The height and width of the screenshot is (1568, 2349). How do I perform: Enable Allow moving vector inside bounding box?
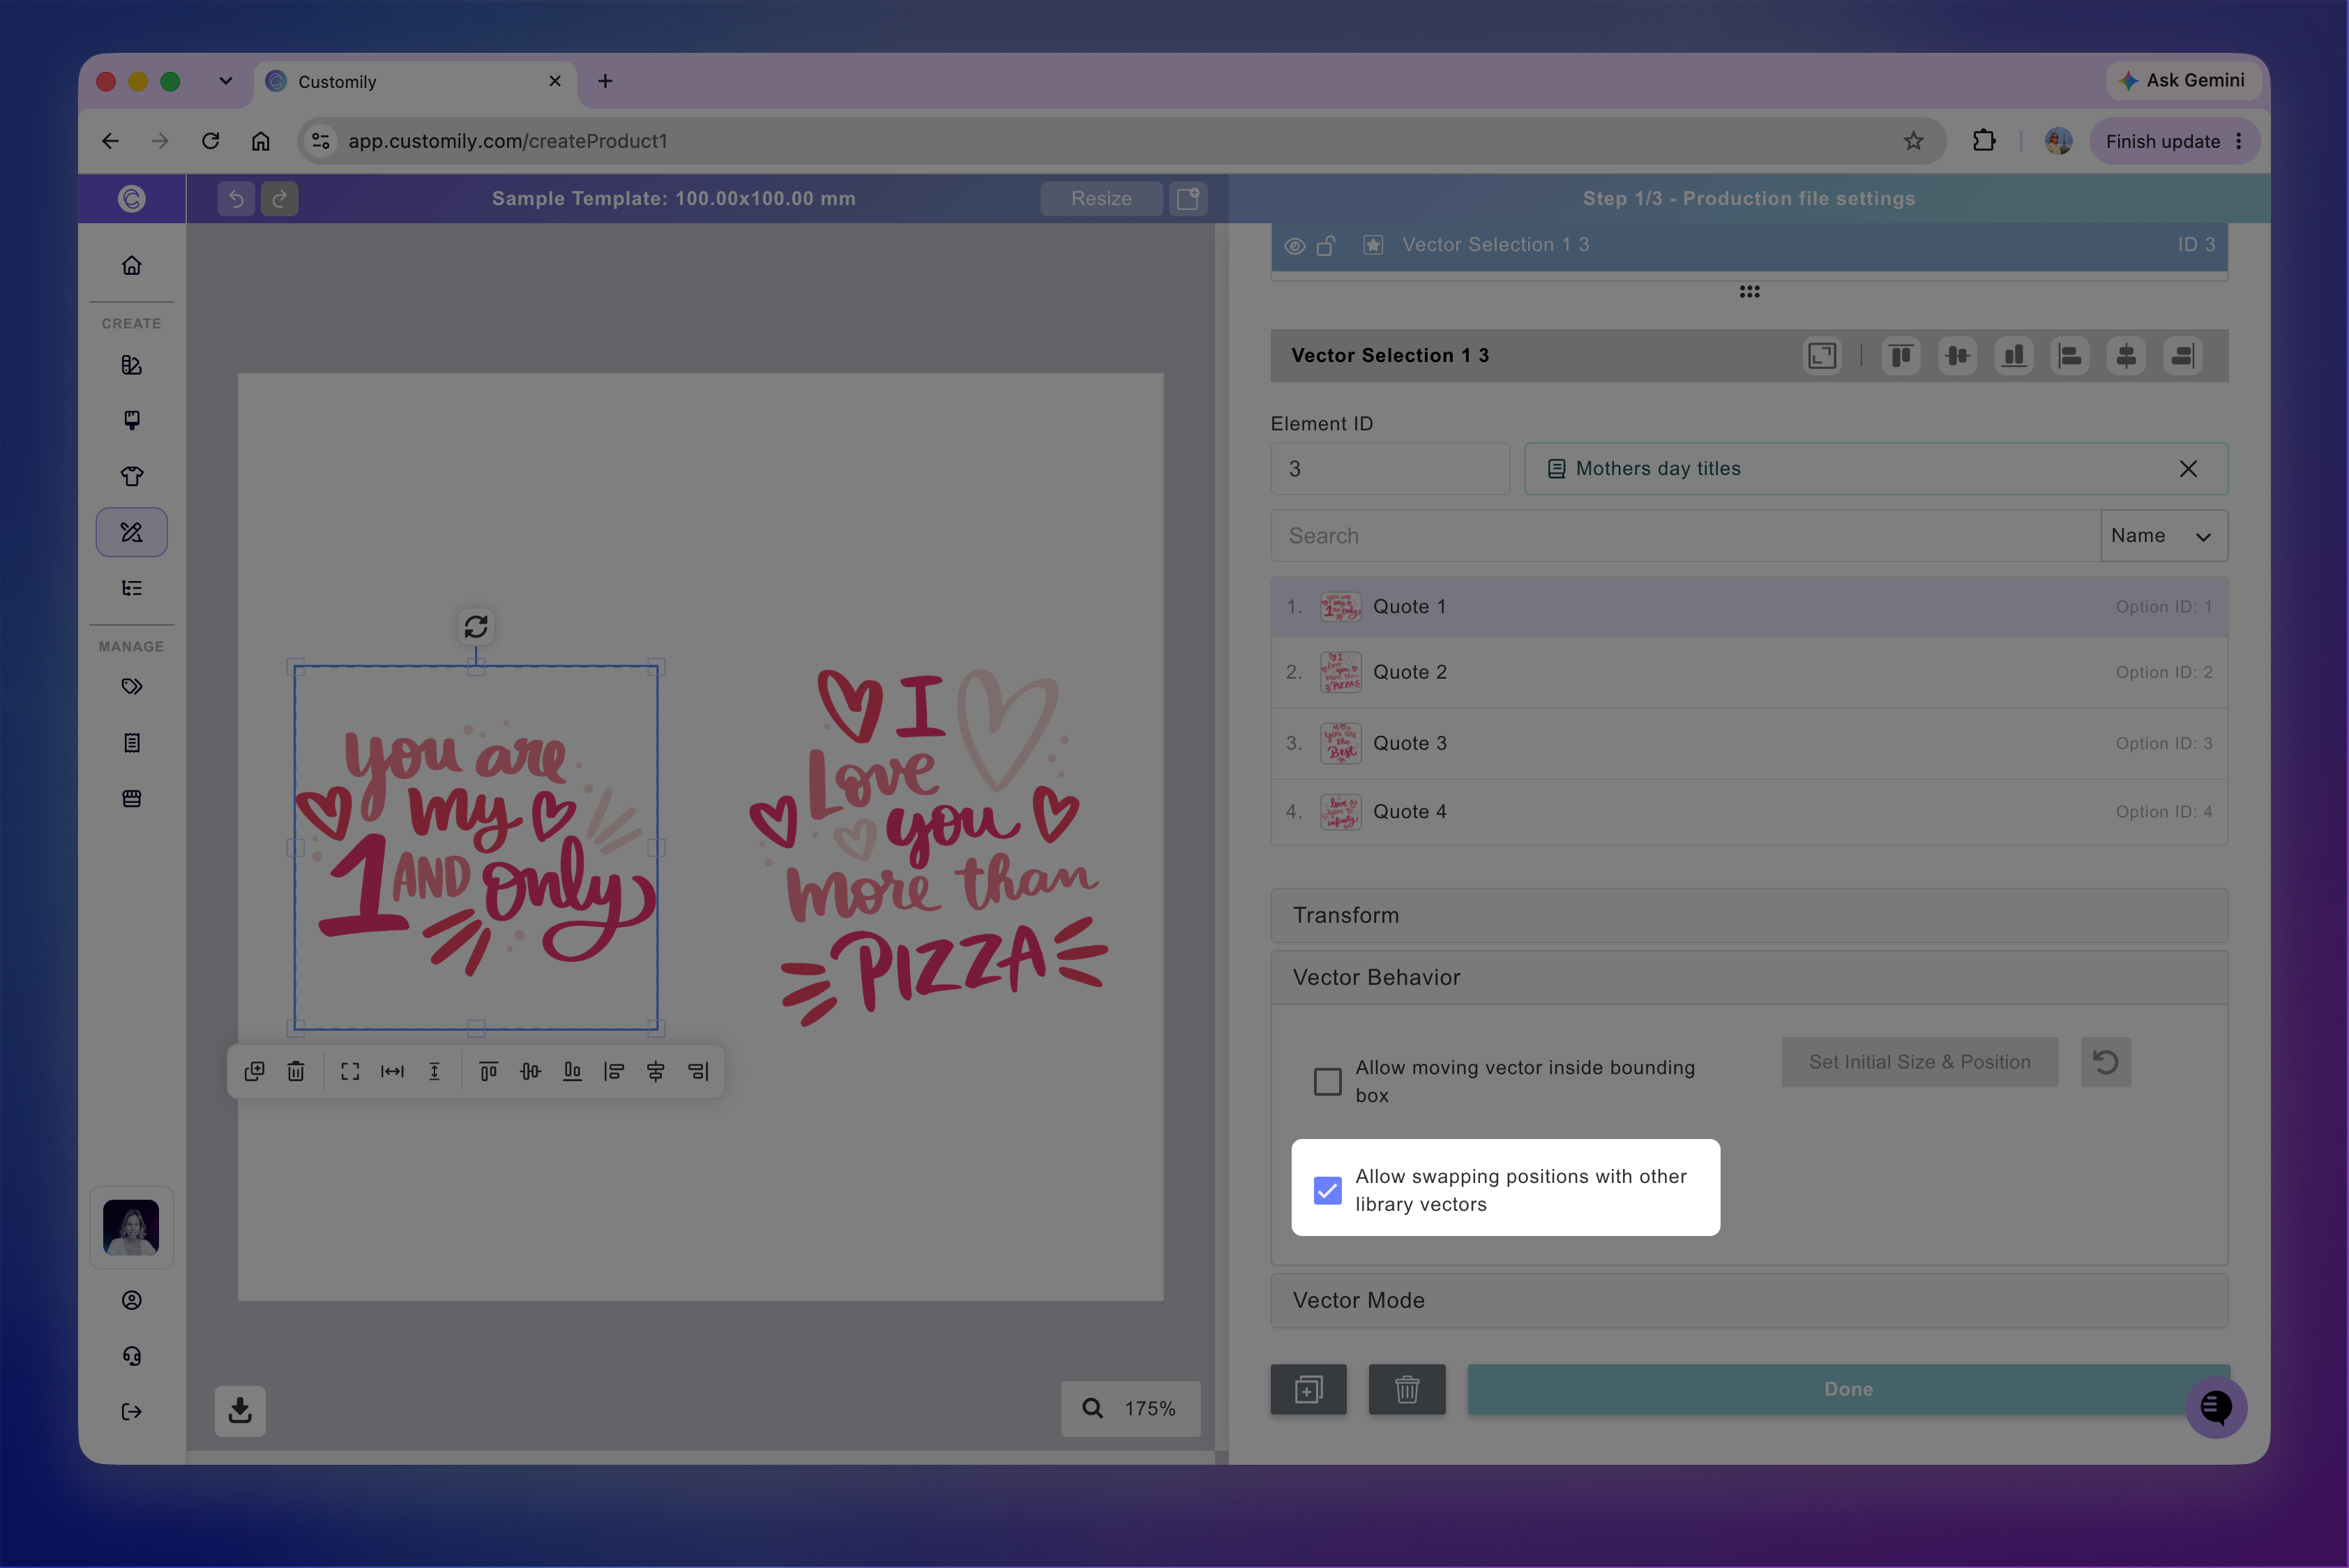(x=1328, y=1082)
